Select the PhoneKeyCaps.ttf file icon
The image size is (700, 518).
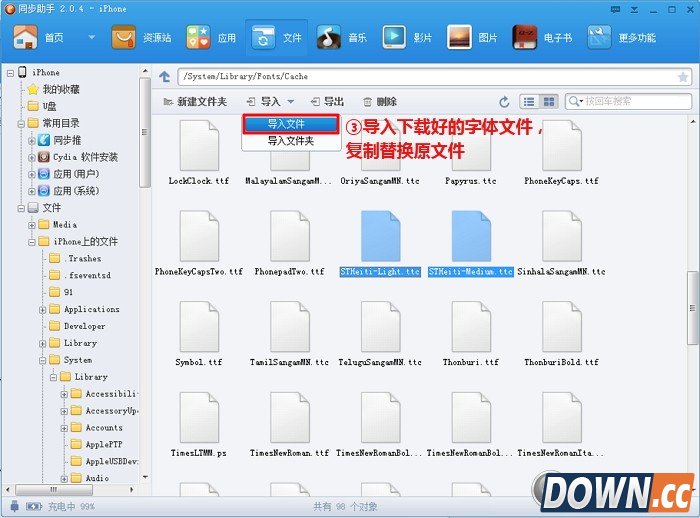point(562,145)
